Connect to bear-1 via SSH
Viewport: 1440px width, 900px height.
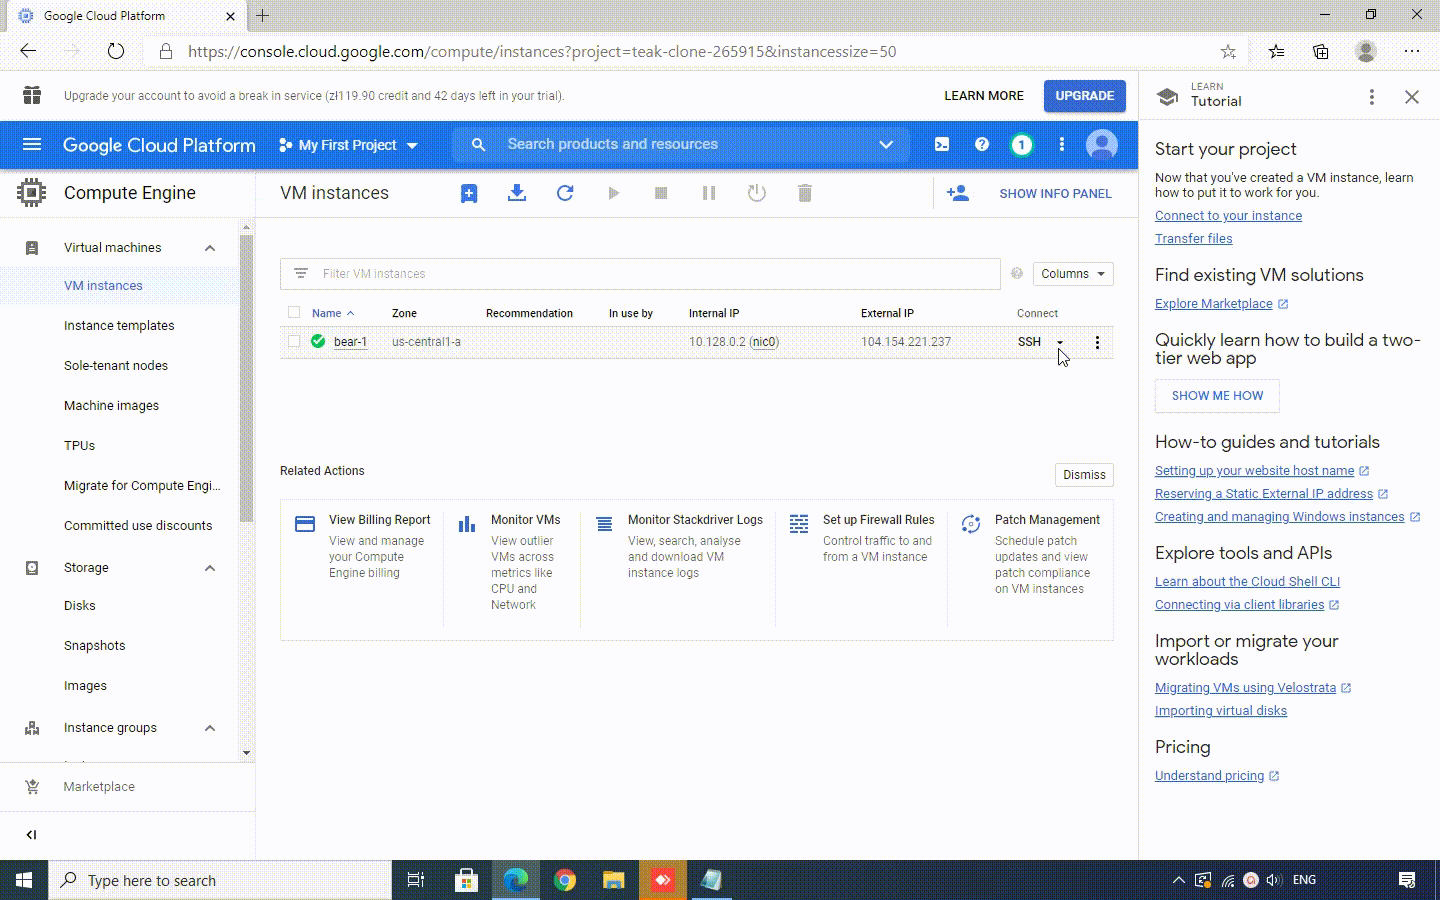1029,342
